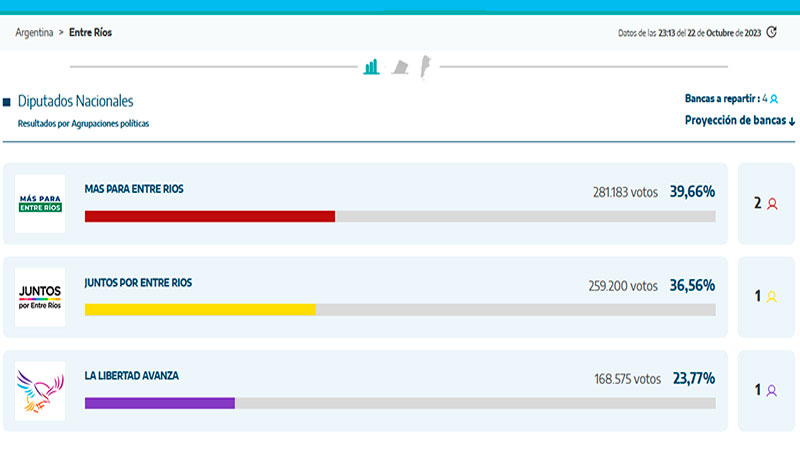Expand the Proyección de bancas arrow
This screenshot has height=450, width=800.
click(x=791, y=121)
